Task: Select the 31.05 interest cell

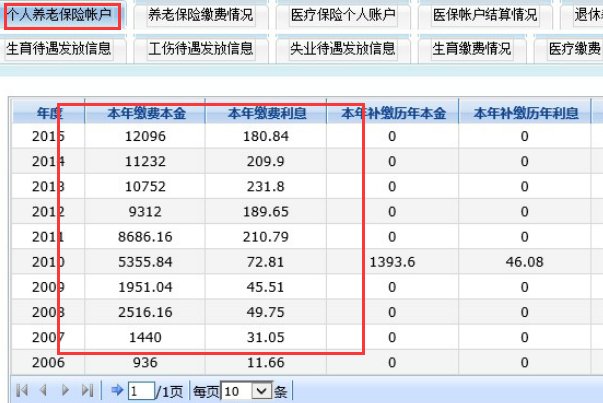Action: (266, 337)
